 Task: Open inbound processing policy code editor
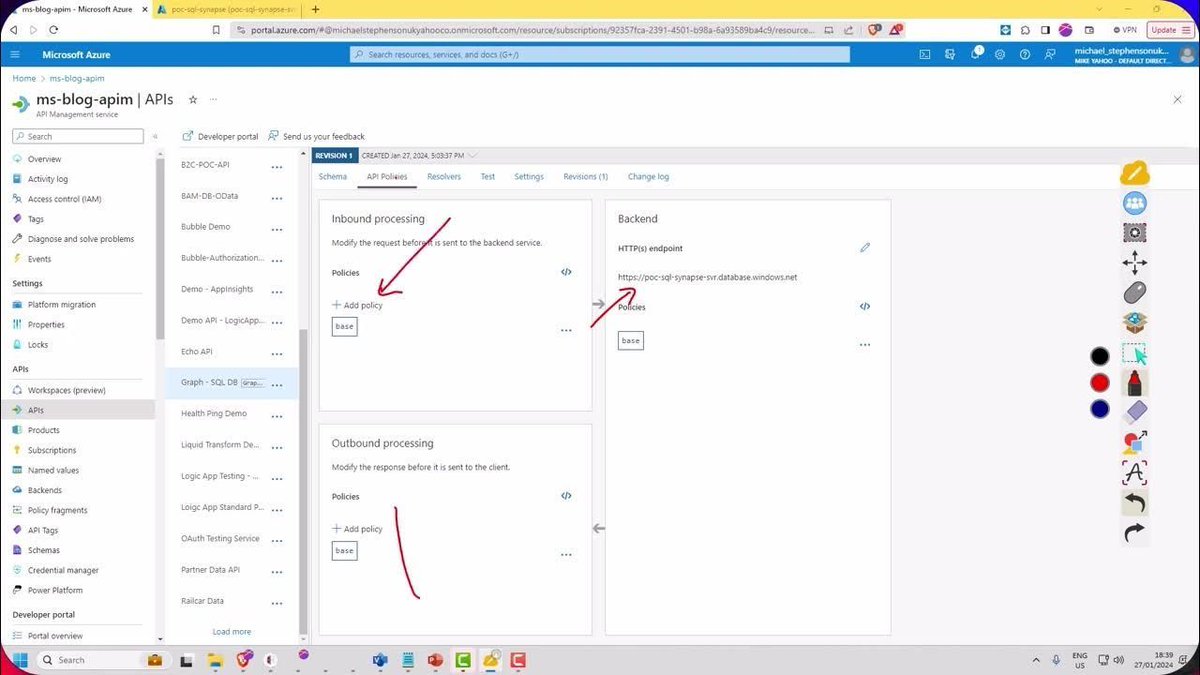tap(566, 272)
